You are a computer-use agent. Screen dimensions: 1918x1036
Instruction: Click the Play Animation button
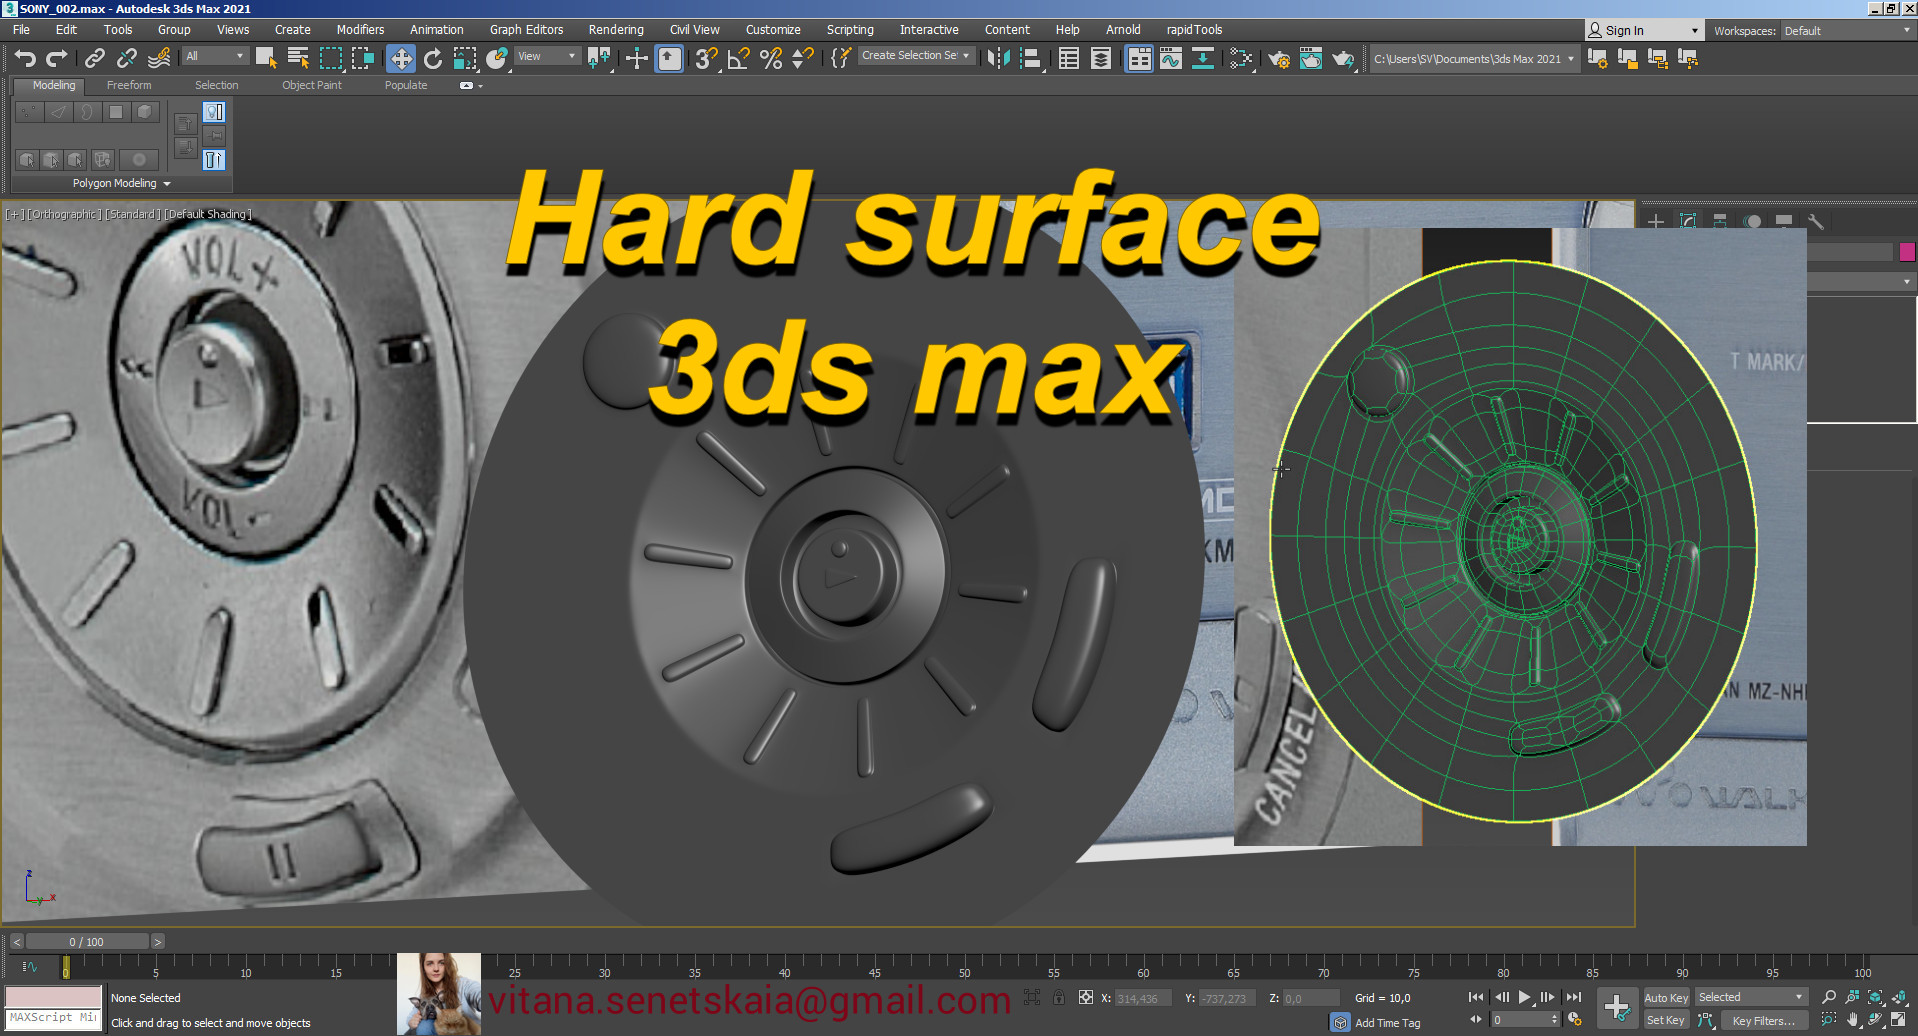click(1524, 997)
